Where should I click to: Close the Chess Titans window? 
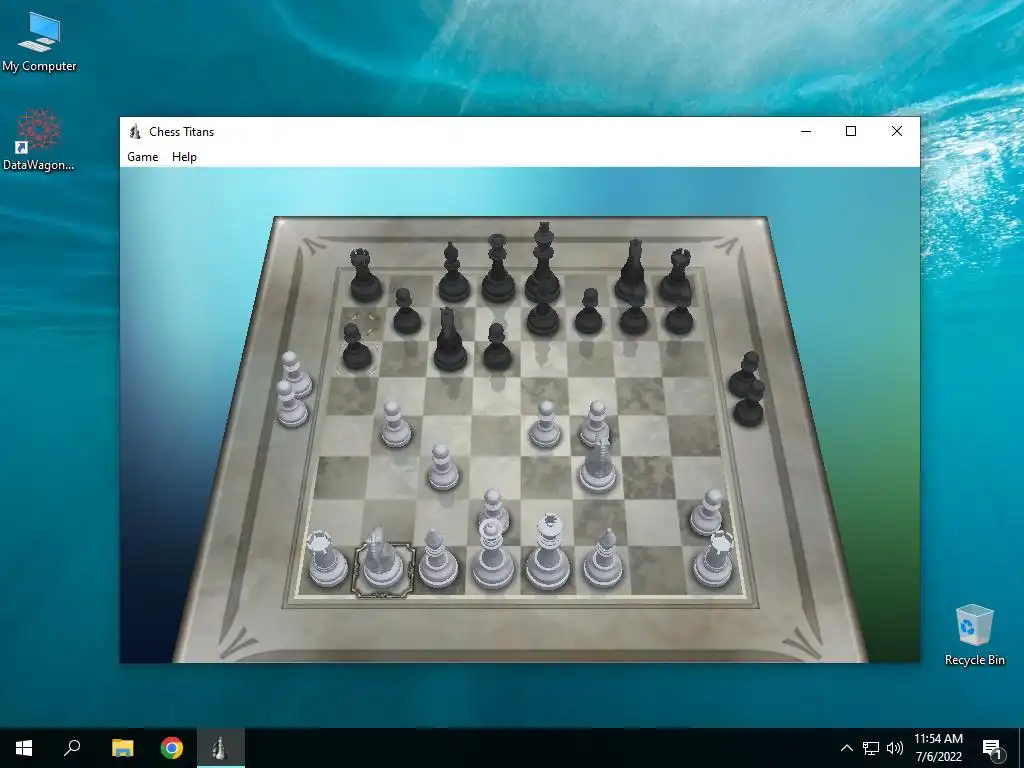[x=897, y=131]
